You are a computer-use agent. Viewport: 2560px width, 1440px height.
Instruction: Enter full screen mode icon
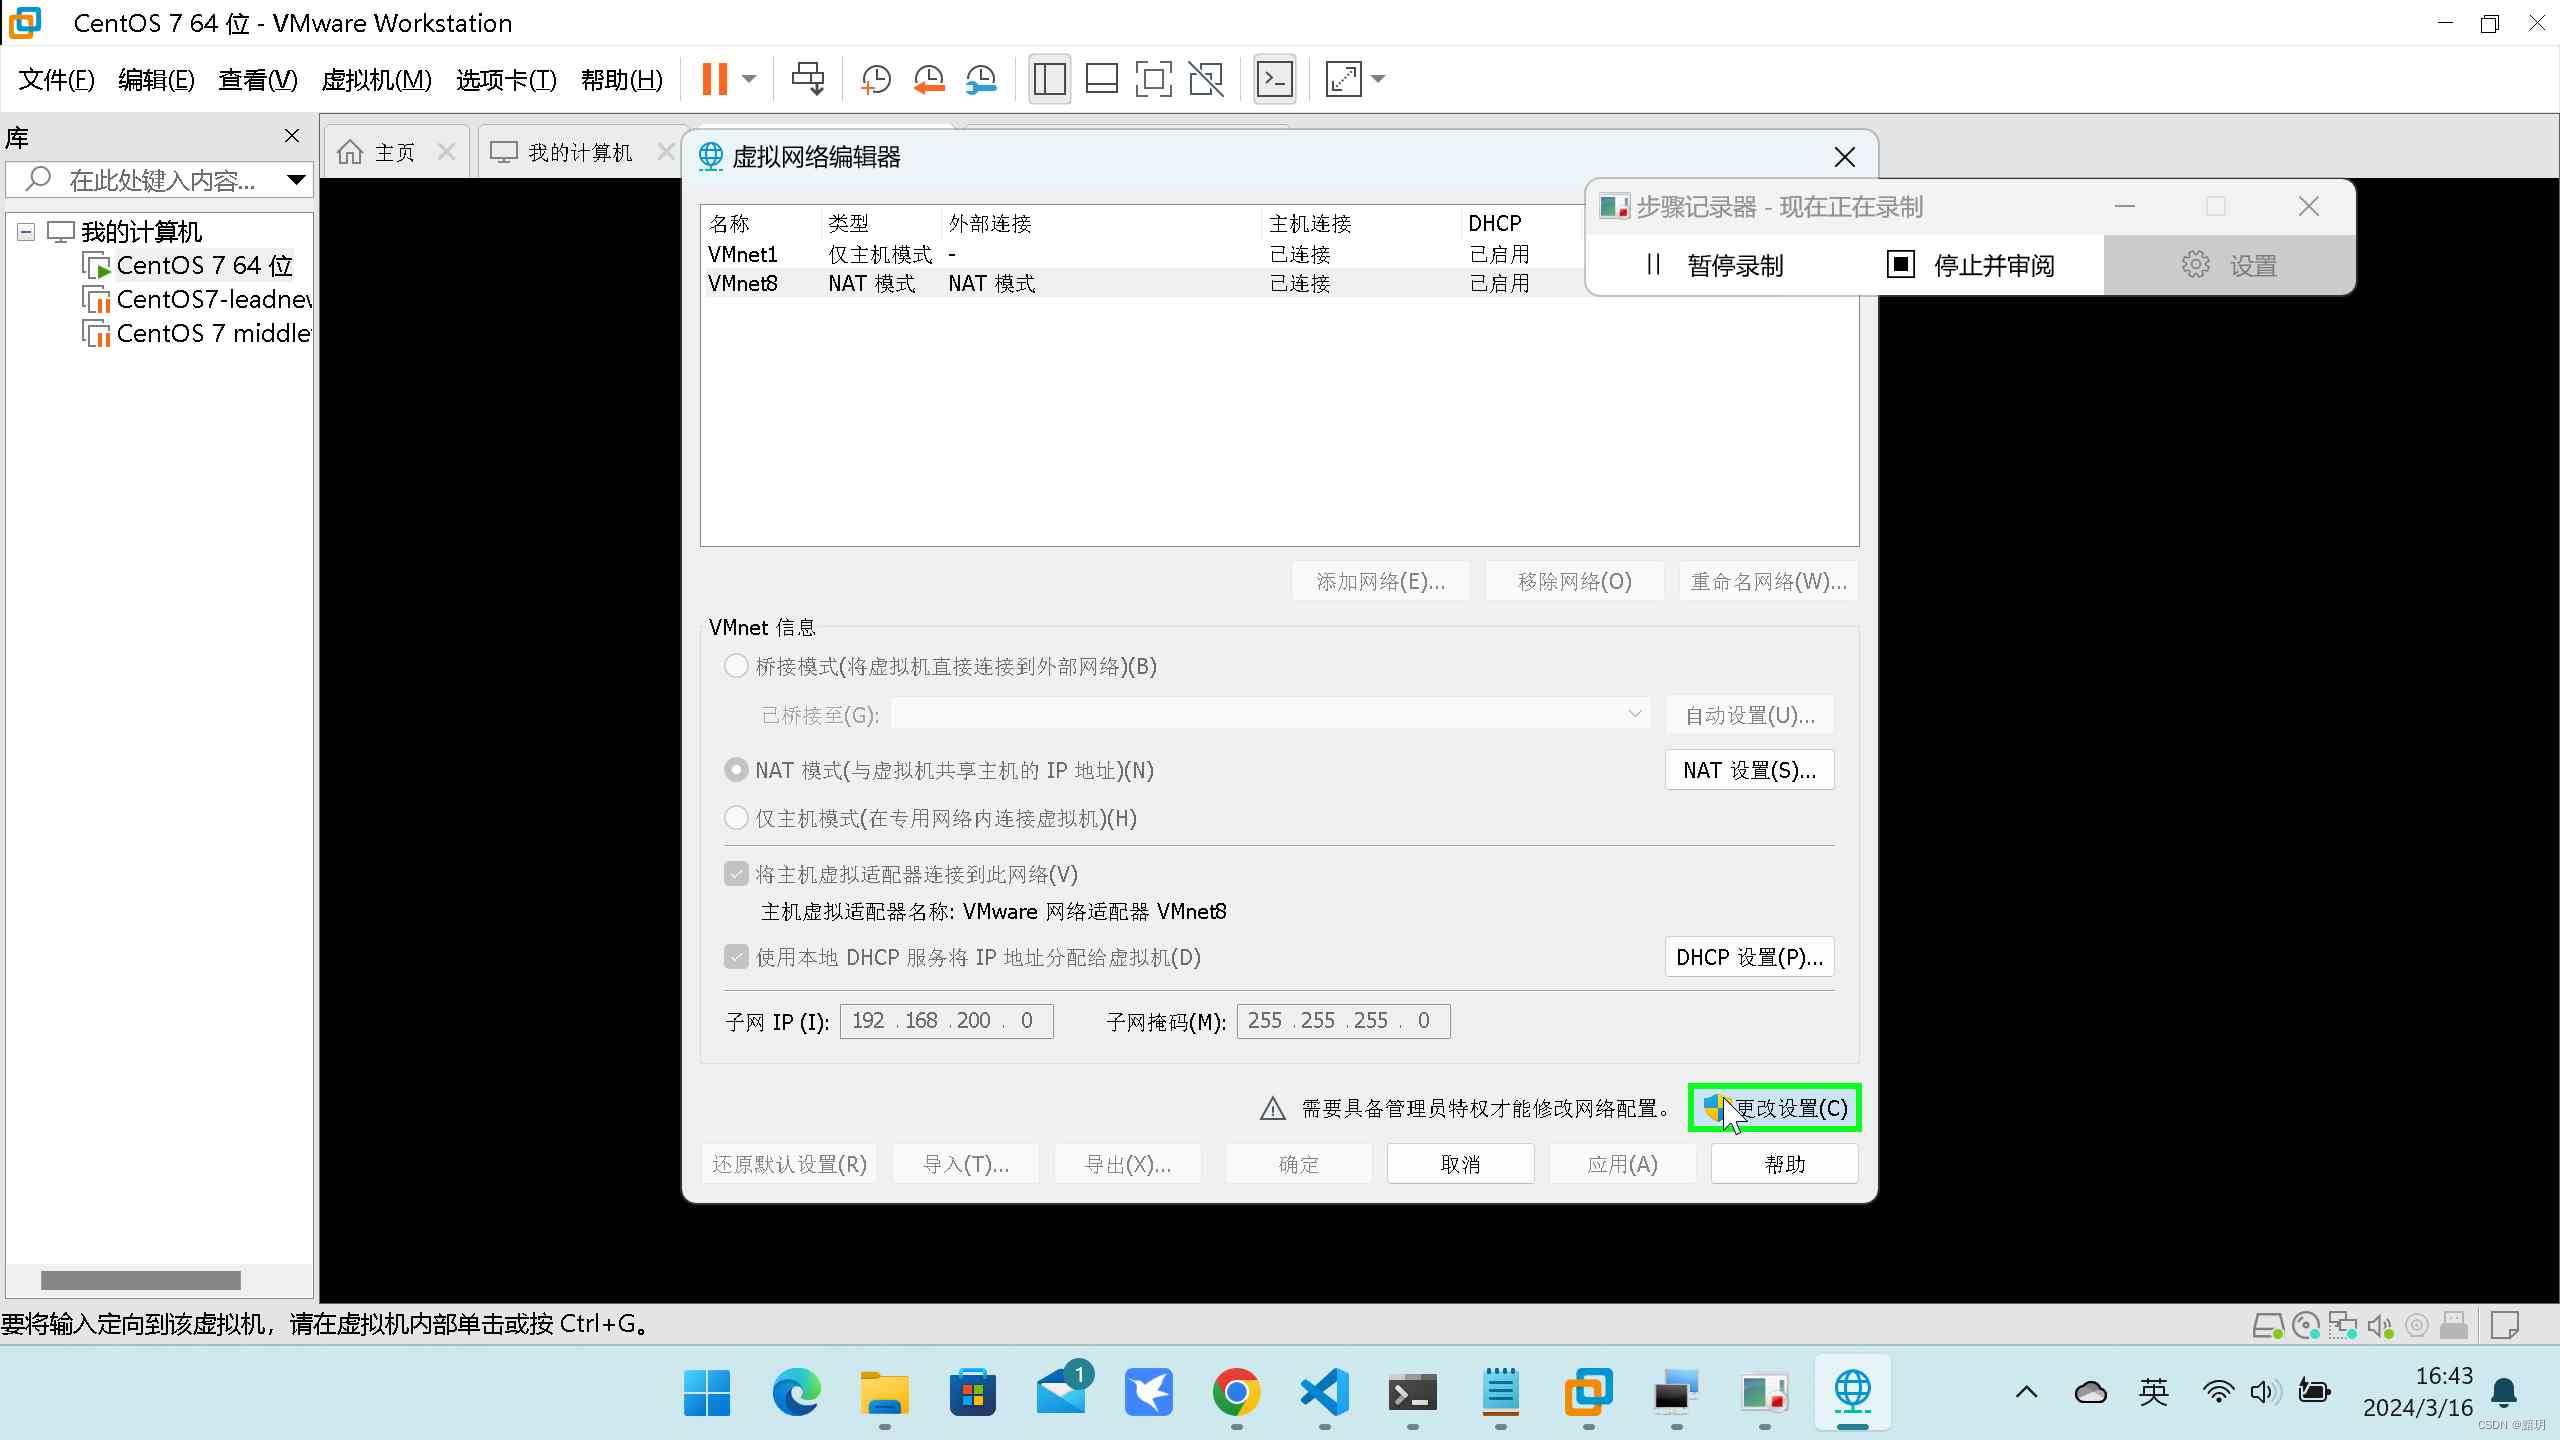tap(1153, 79)
